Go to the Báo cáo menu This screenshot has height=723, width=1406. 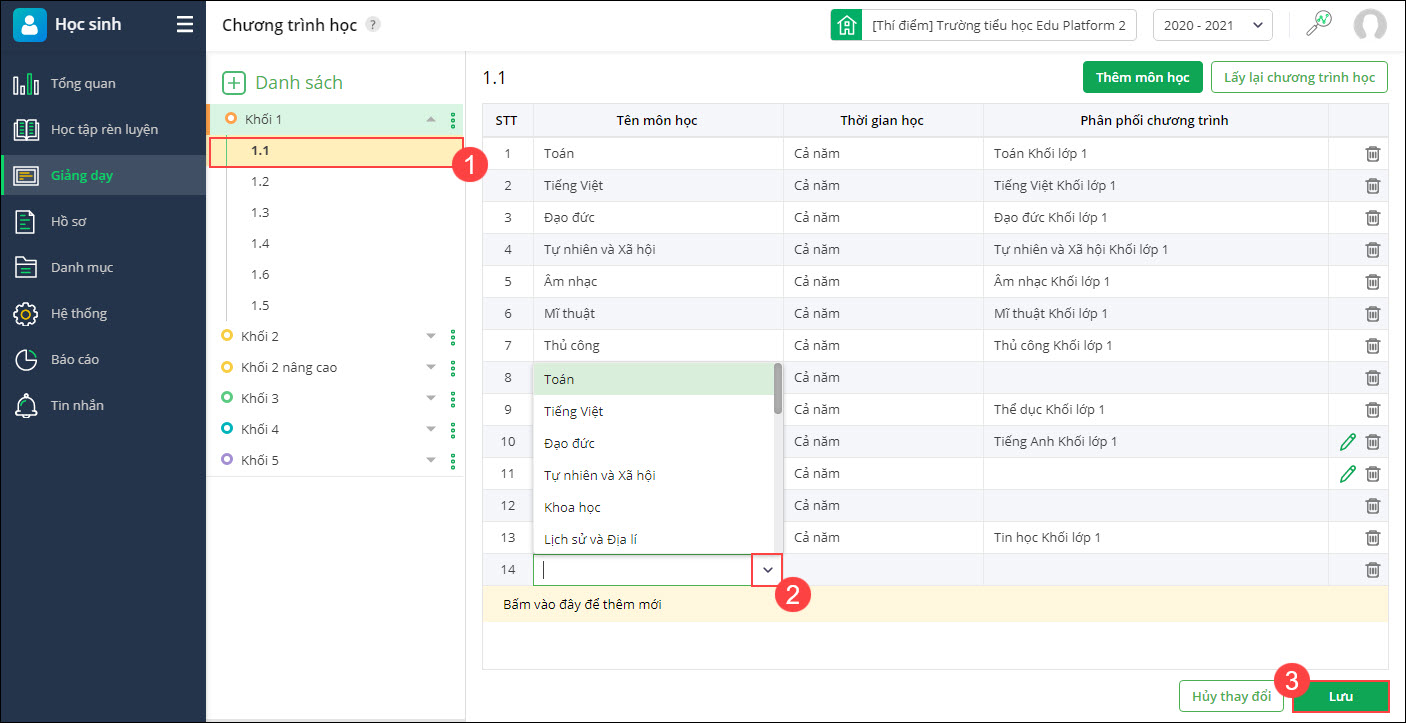tap(75, 360)
